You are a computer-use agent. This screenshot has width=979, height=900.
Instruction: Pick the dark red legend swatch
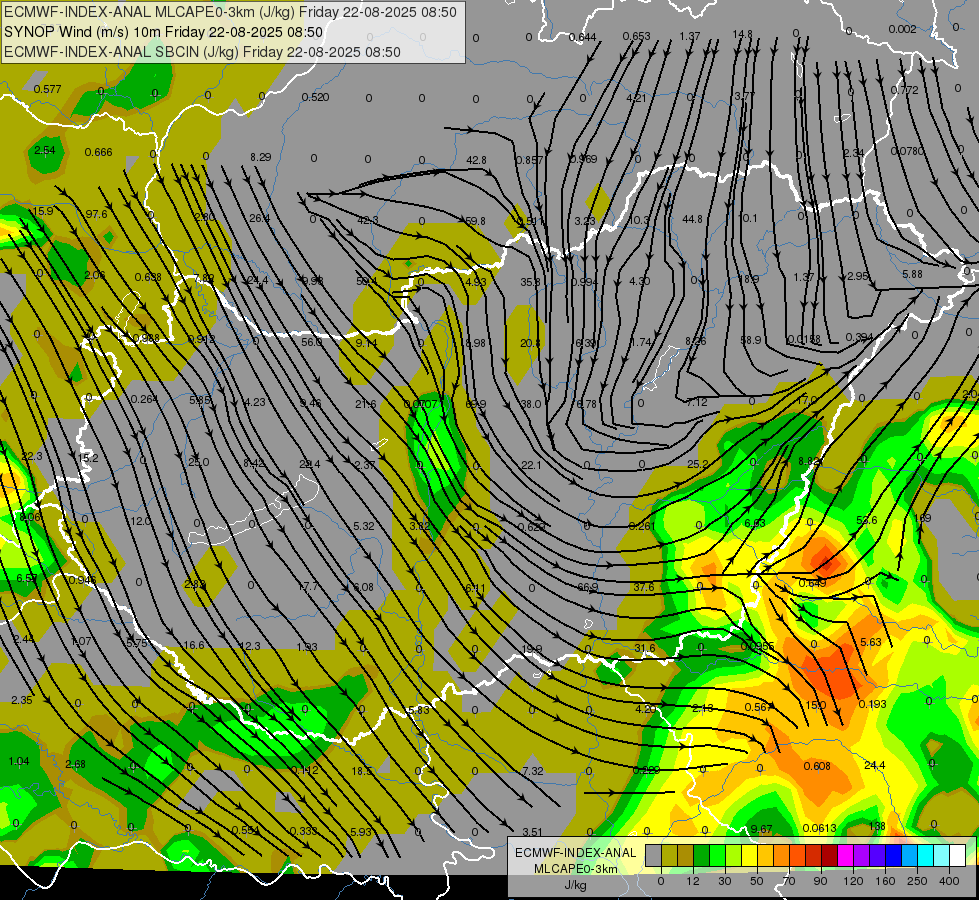coord(829,856)
